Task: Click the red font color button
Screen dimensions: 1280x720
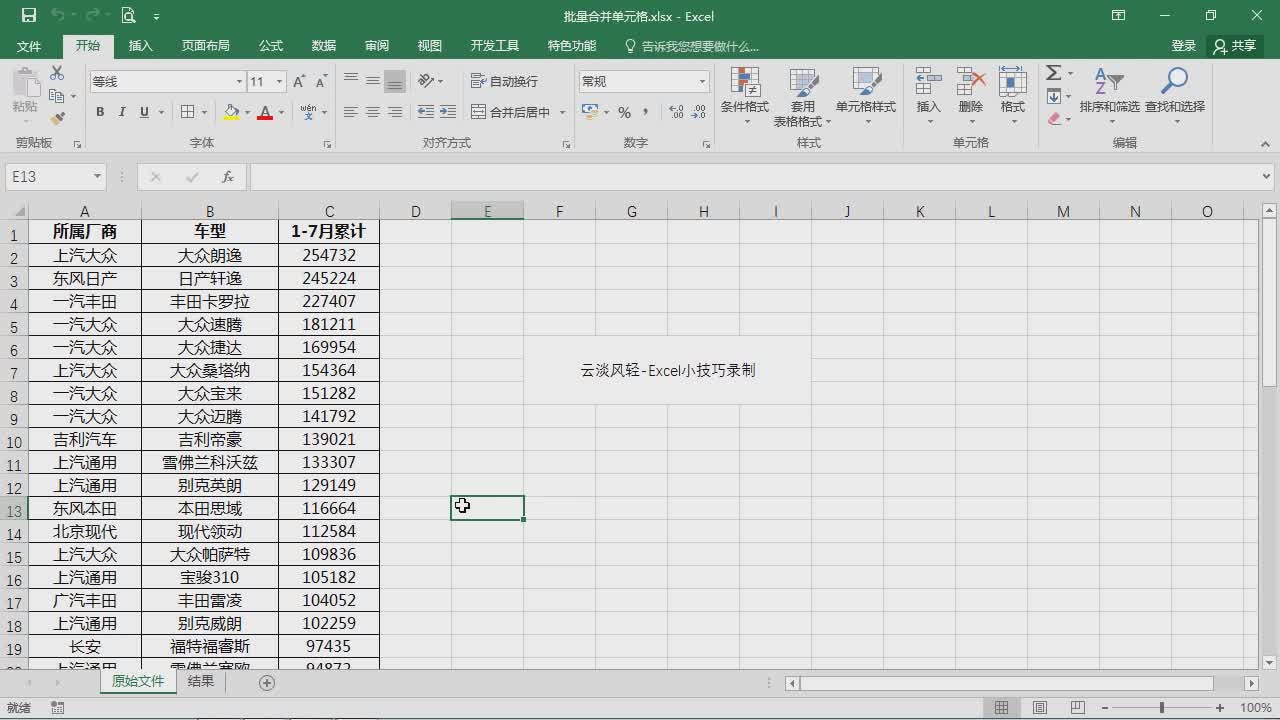Action: point(265,112)
